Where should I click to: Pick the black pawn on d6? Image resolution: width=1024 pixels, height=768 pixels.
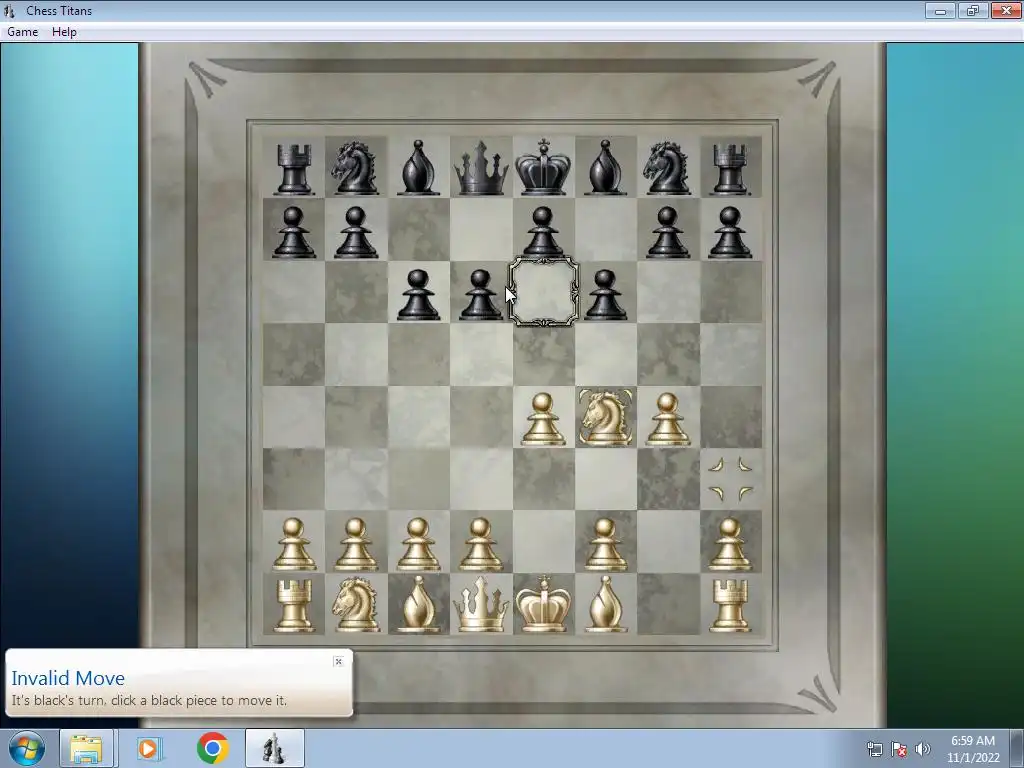[481, 295]
